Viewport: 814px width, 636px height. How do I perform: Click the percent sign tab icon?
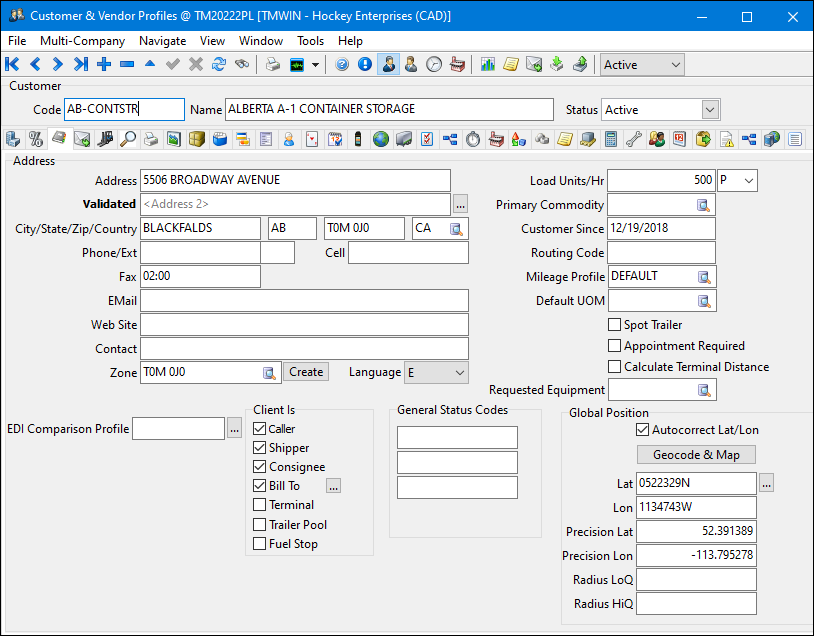pyautogui.click(x=35, y=139)
